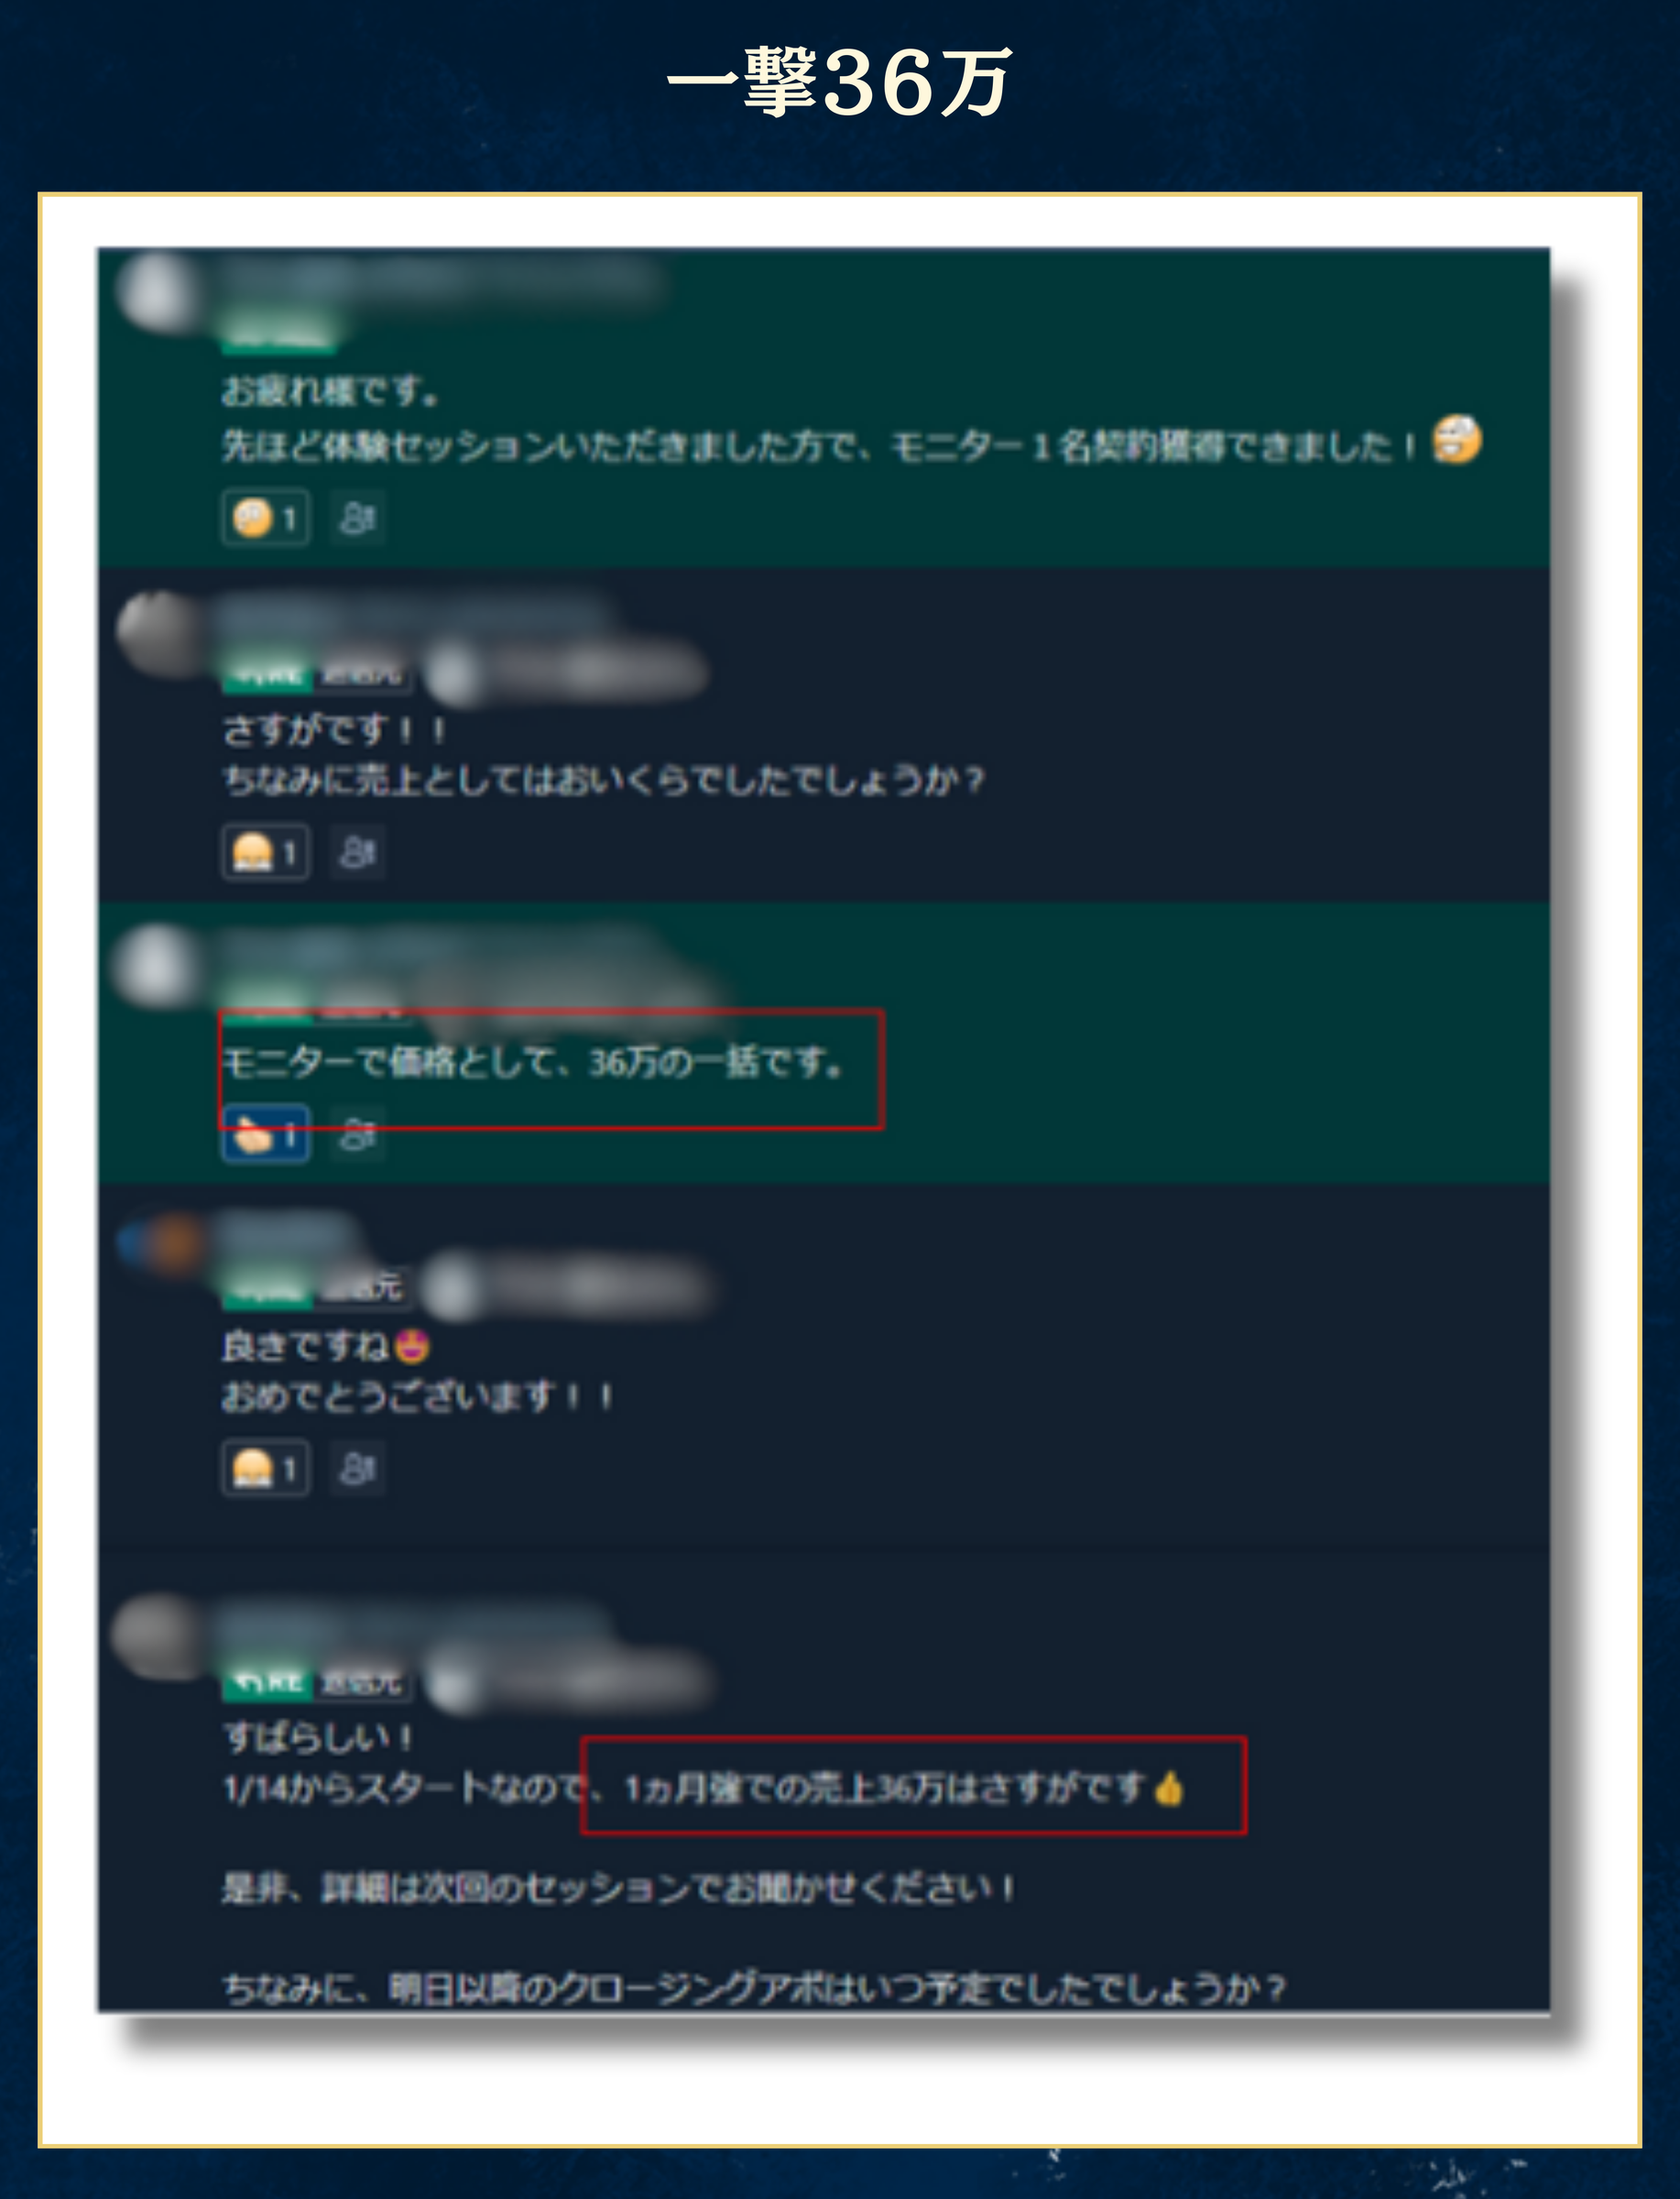This screenshot has width=1680, height=2199.
Task: Click add-reaction icon below おめでとうございます message
Action: (357, 1469)
